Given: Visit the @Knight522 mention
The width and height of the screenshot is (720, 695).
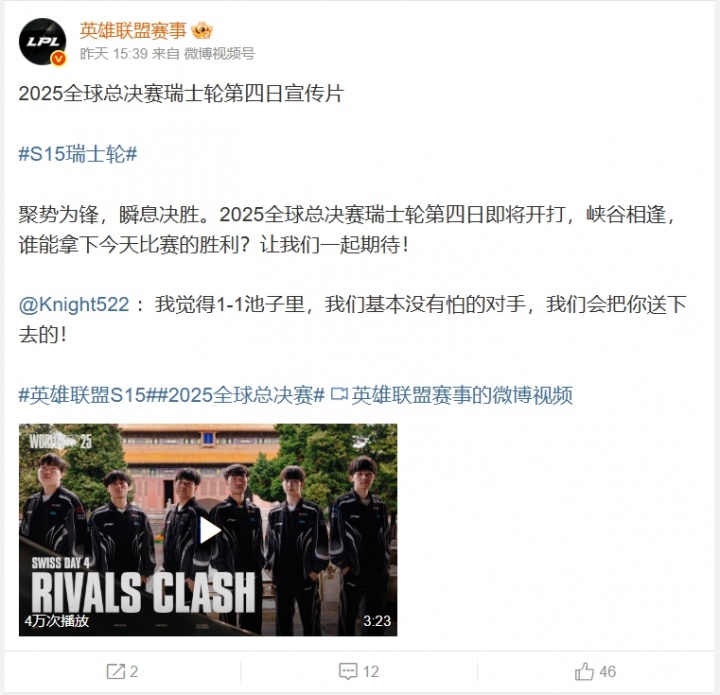Looking at the screenshot, I should pos(74,304).
